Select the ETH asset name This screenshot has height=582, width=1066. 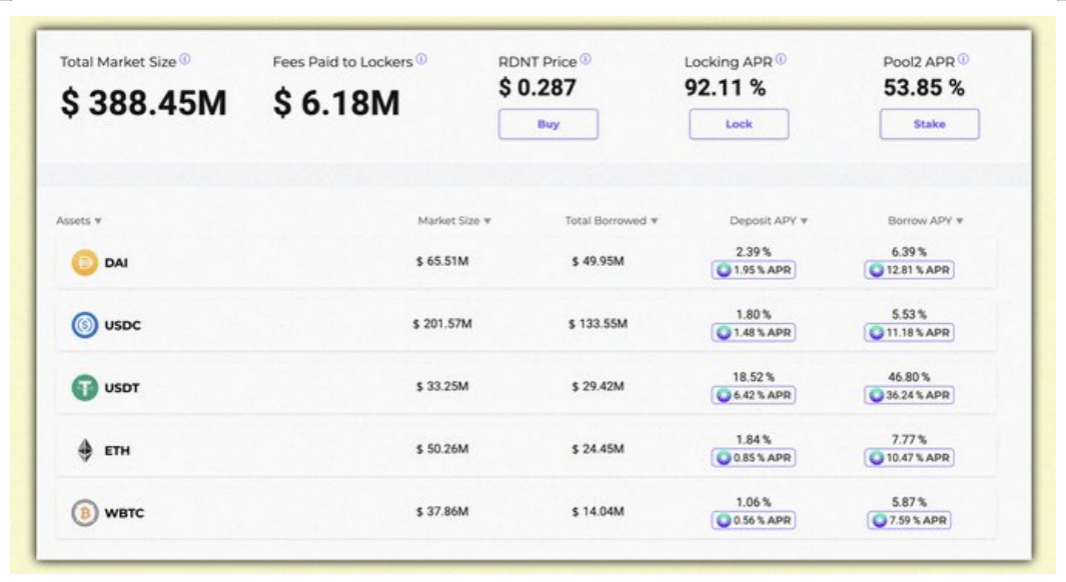pos(117,450)
